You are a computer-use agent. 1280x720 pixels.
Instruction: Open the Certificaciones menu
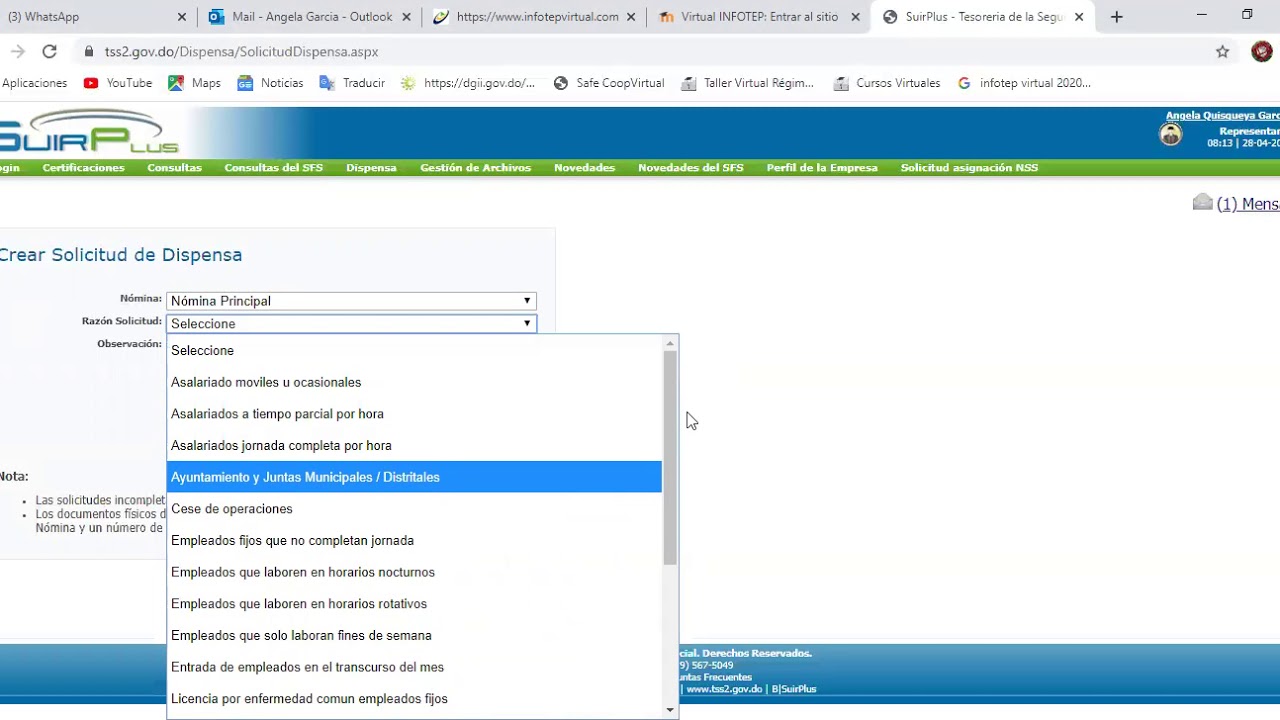[x=84, y=168]
